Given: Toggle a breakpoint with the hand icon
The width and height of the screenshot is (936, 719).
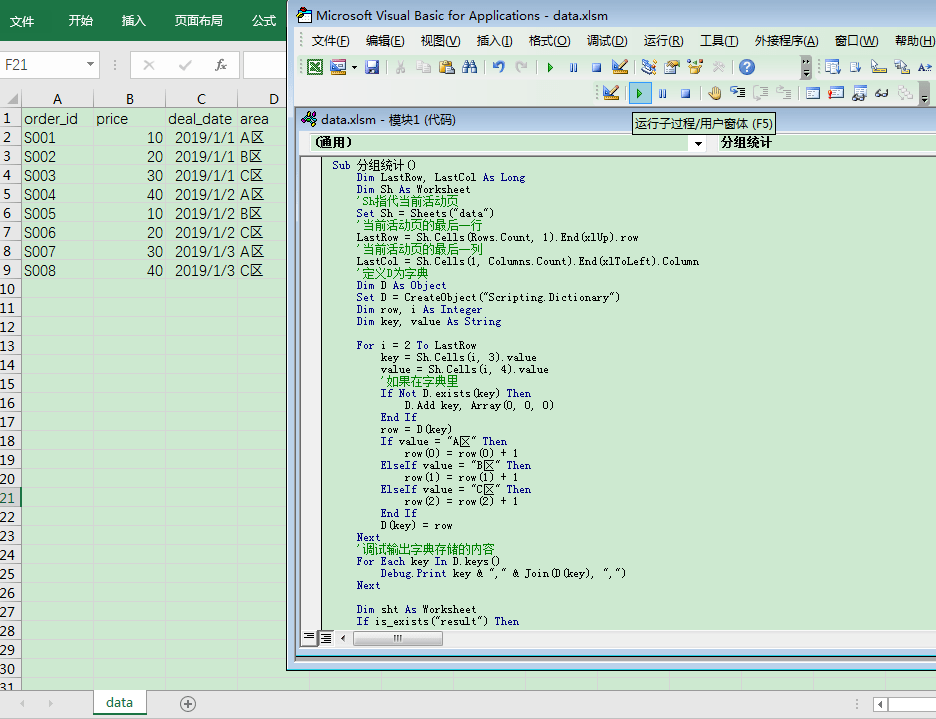Looking at the screenshot, I should point(715,93).
